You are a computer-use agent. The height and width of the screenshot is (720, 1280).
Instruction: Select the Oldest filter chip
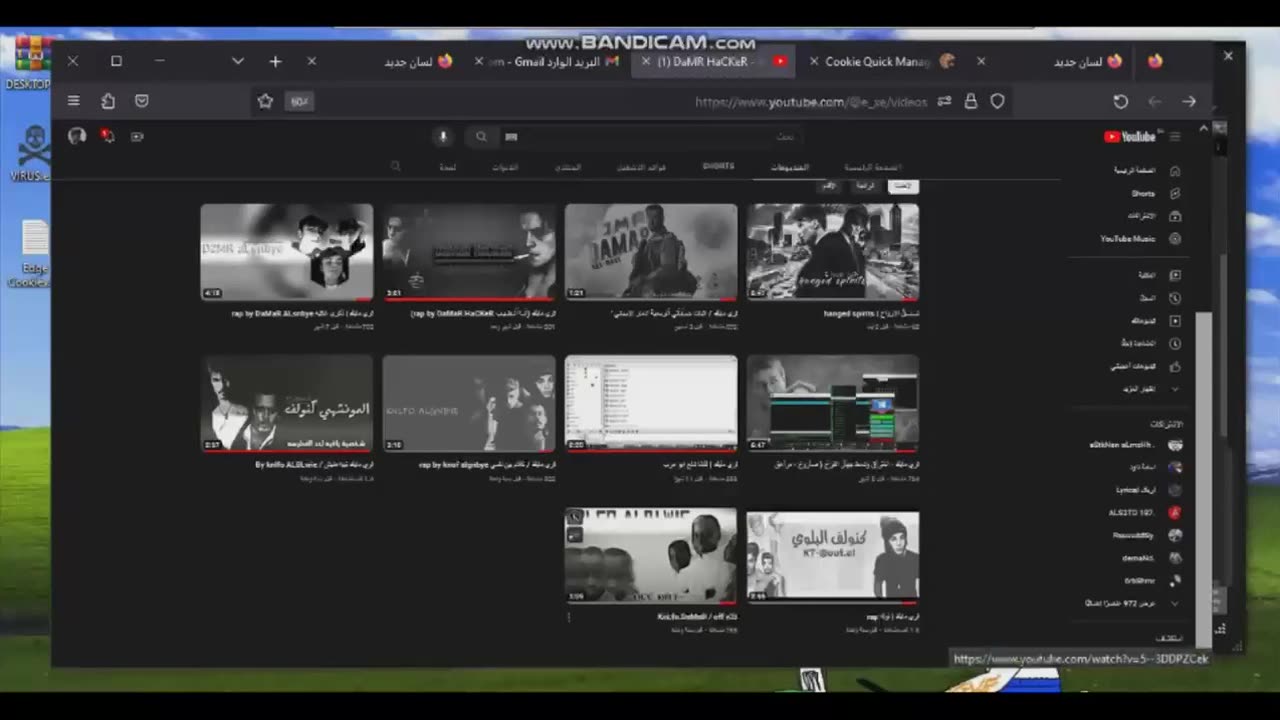[x=829, y=186]
